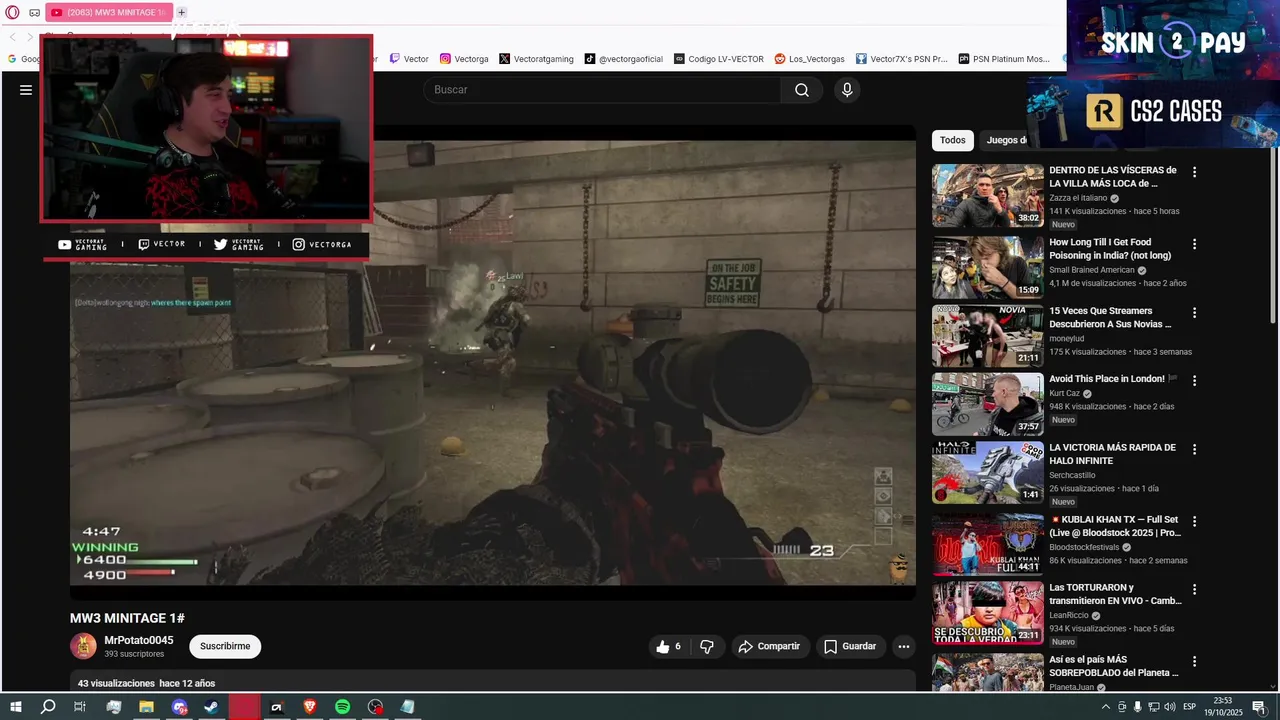Open the @vectorgaoficial TikTok bookmark
The image size is (1280, 720).
624,59
